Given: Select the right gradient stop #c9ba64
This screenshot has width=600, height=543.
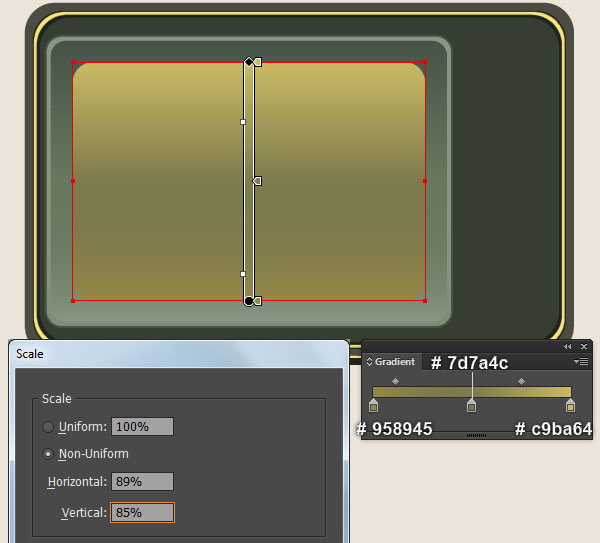Looking at the screenshot, I should [570, 406].
